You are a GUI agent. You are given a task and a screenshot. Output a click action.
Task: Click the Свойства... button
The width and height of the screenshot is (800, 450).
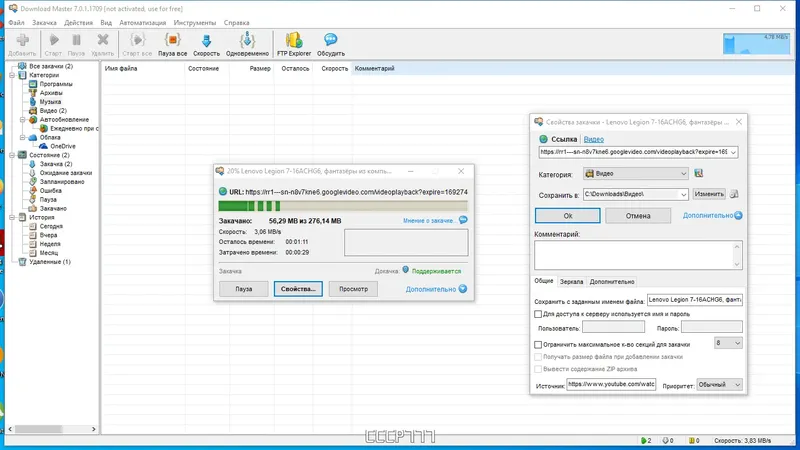[298, 289]
